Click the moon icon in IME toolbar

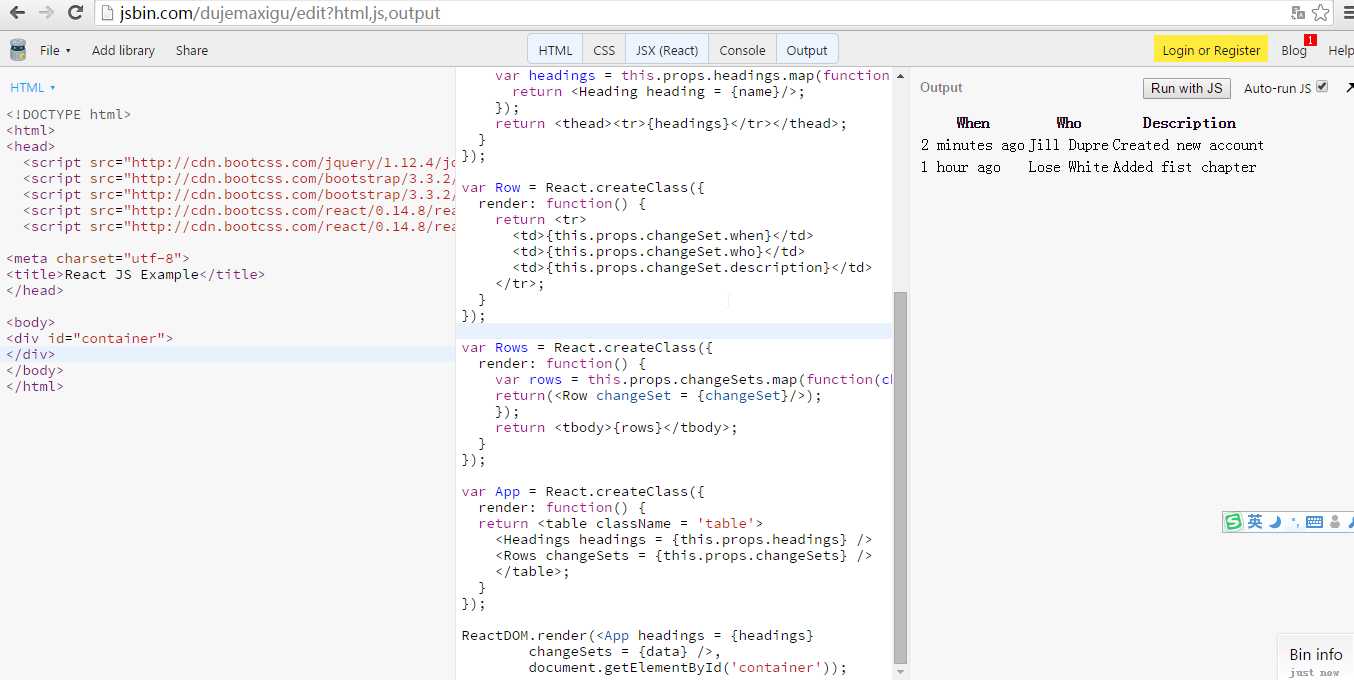[x=1275, y=522]
